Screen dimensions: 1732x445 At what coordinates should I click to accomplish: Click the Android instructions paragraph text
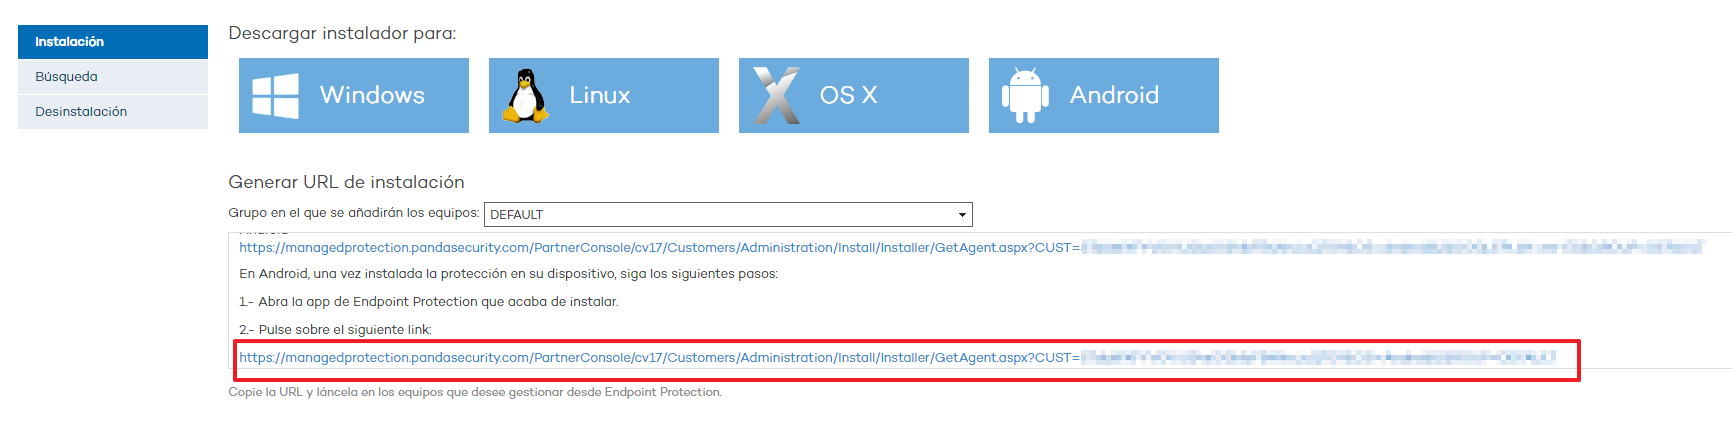click(508, 274)
